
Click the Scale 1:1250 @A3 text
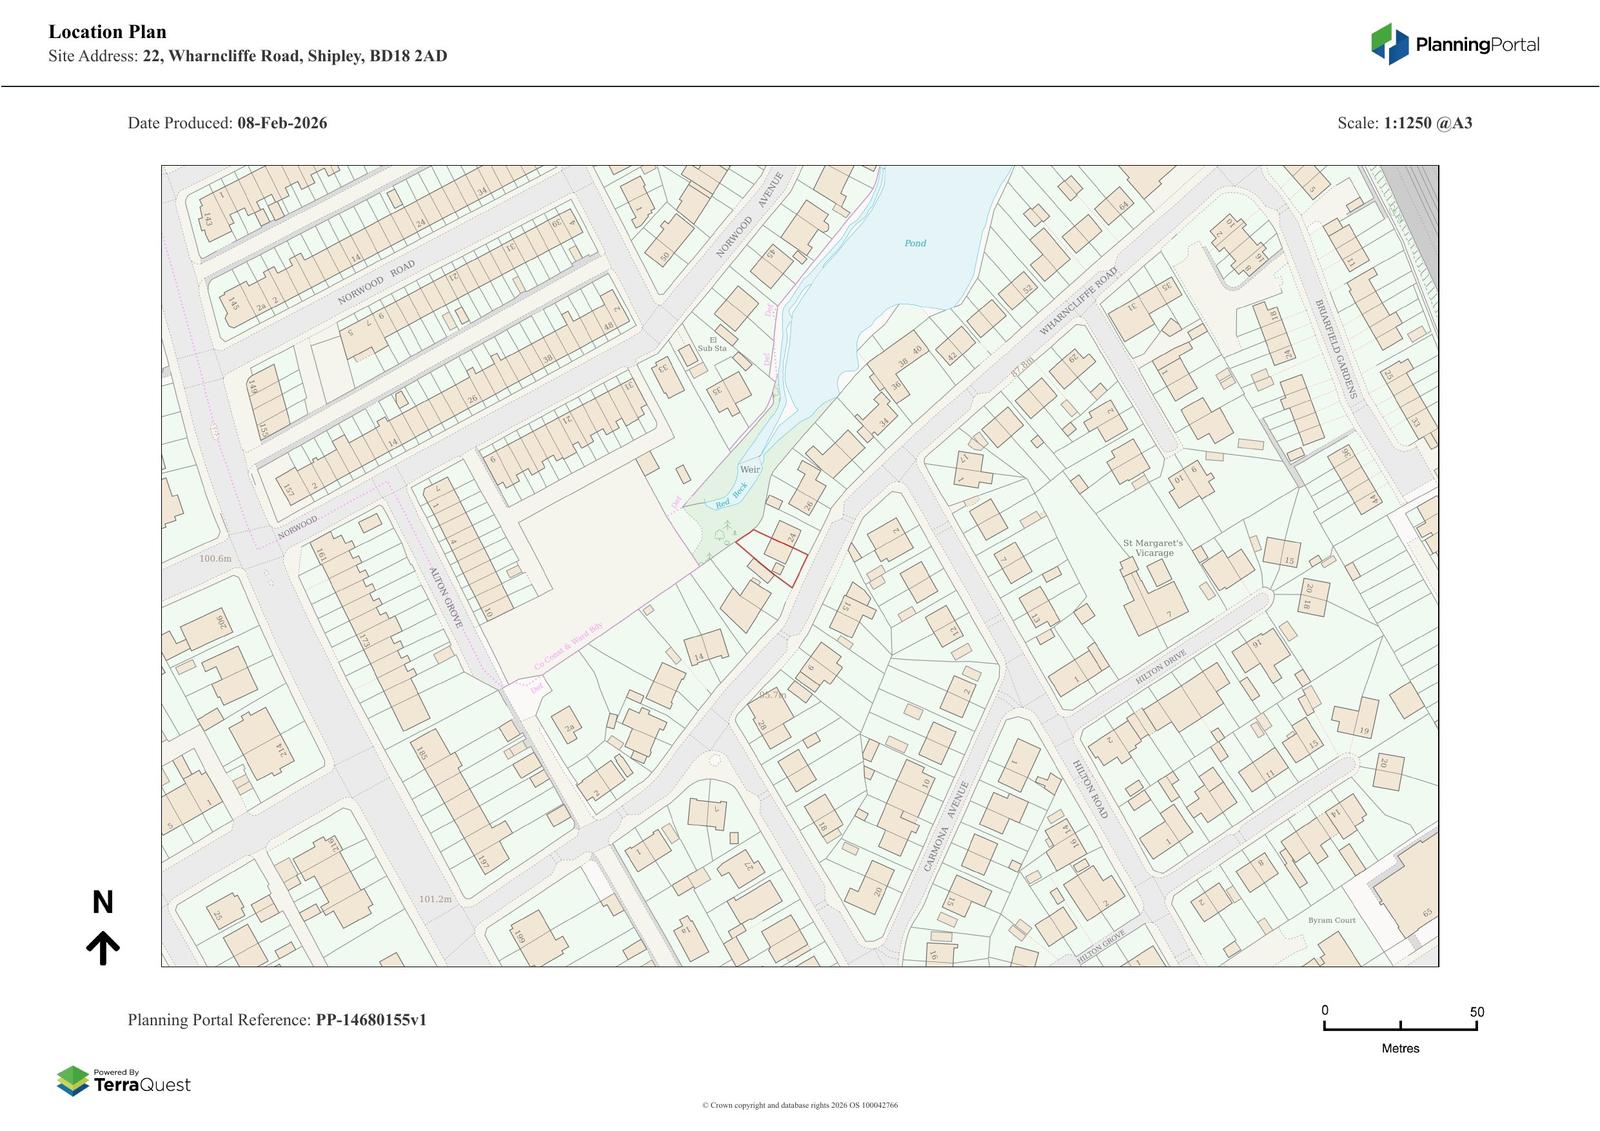click(1404, 123)
